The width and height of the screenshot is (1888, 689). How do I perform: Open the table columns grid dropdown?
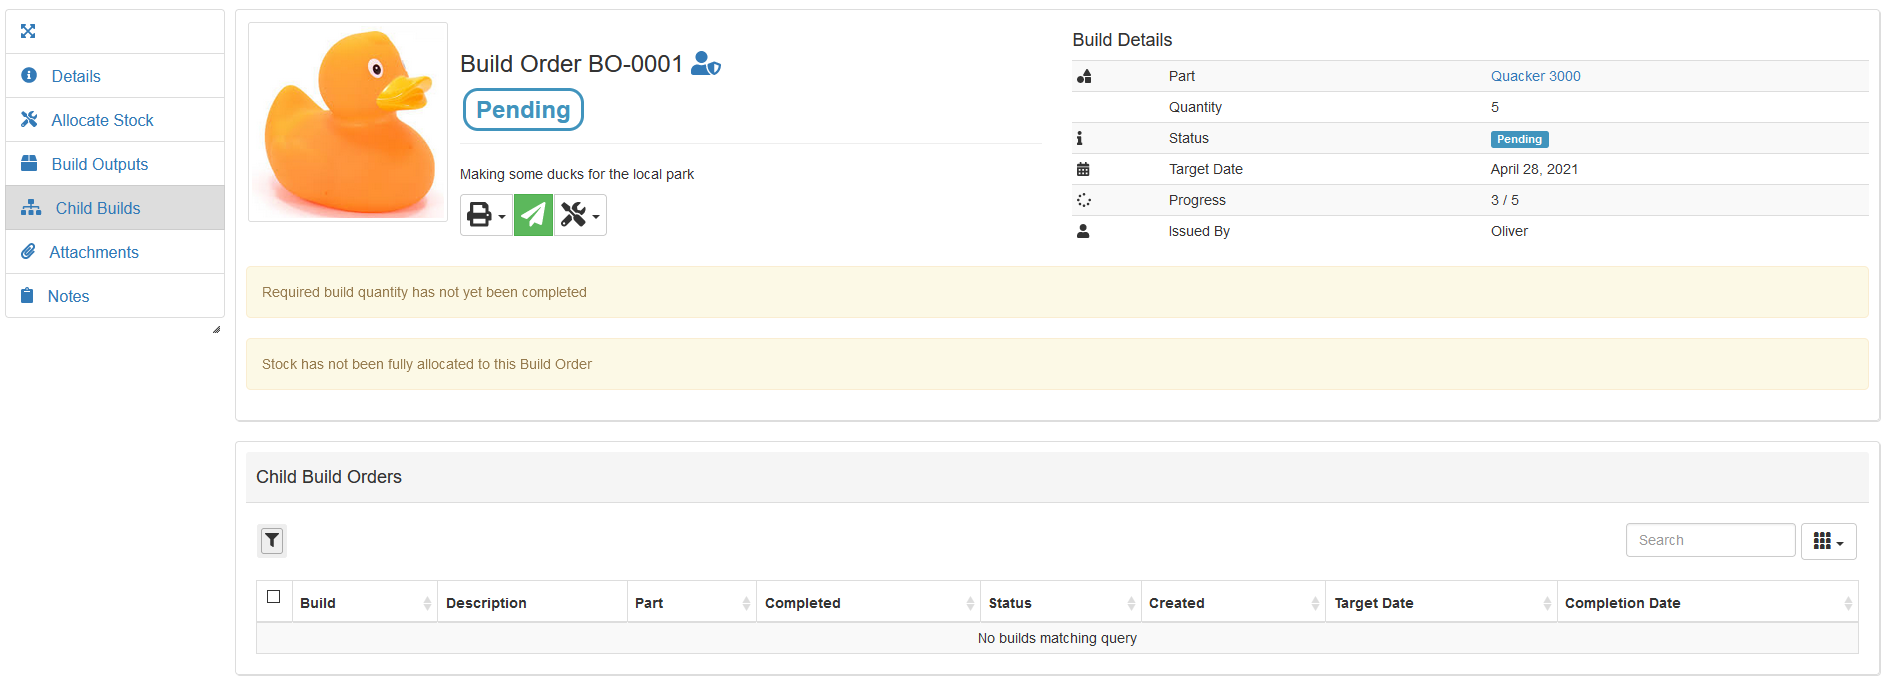[1828, 541]
